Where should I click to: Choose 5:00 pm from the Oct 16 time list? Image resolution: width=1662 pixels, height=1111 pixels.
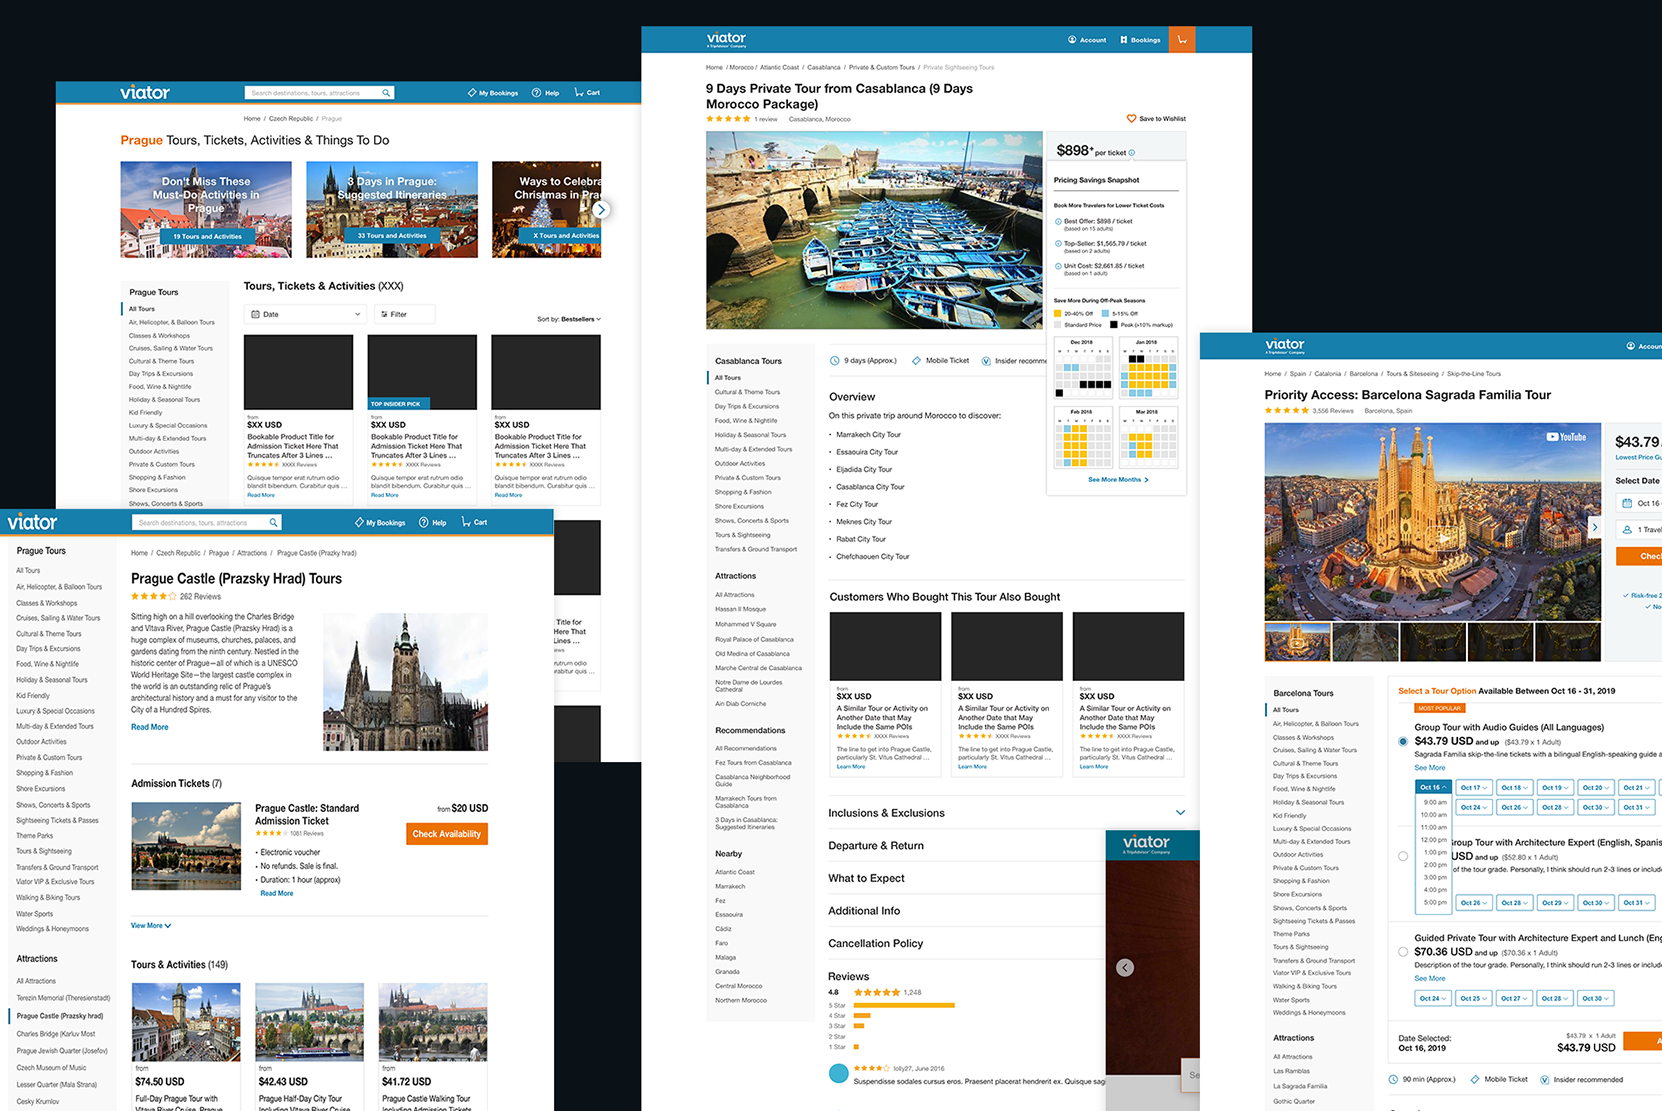pyautogui.click(x=1434, y=902)
